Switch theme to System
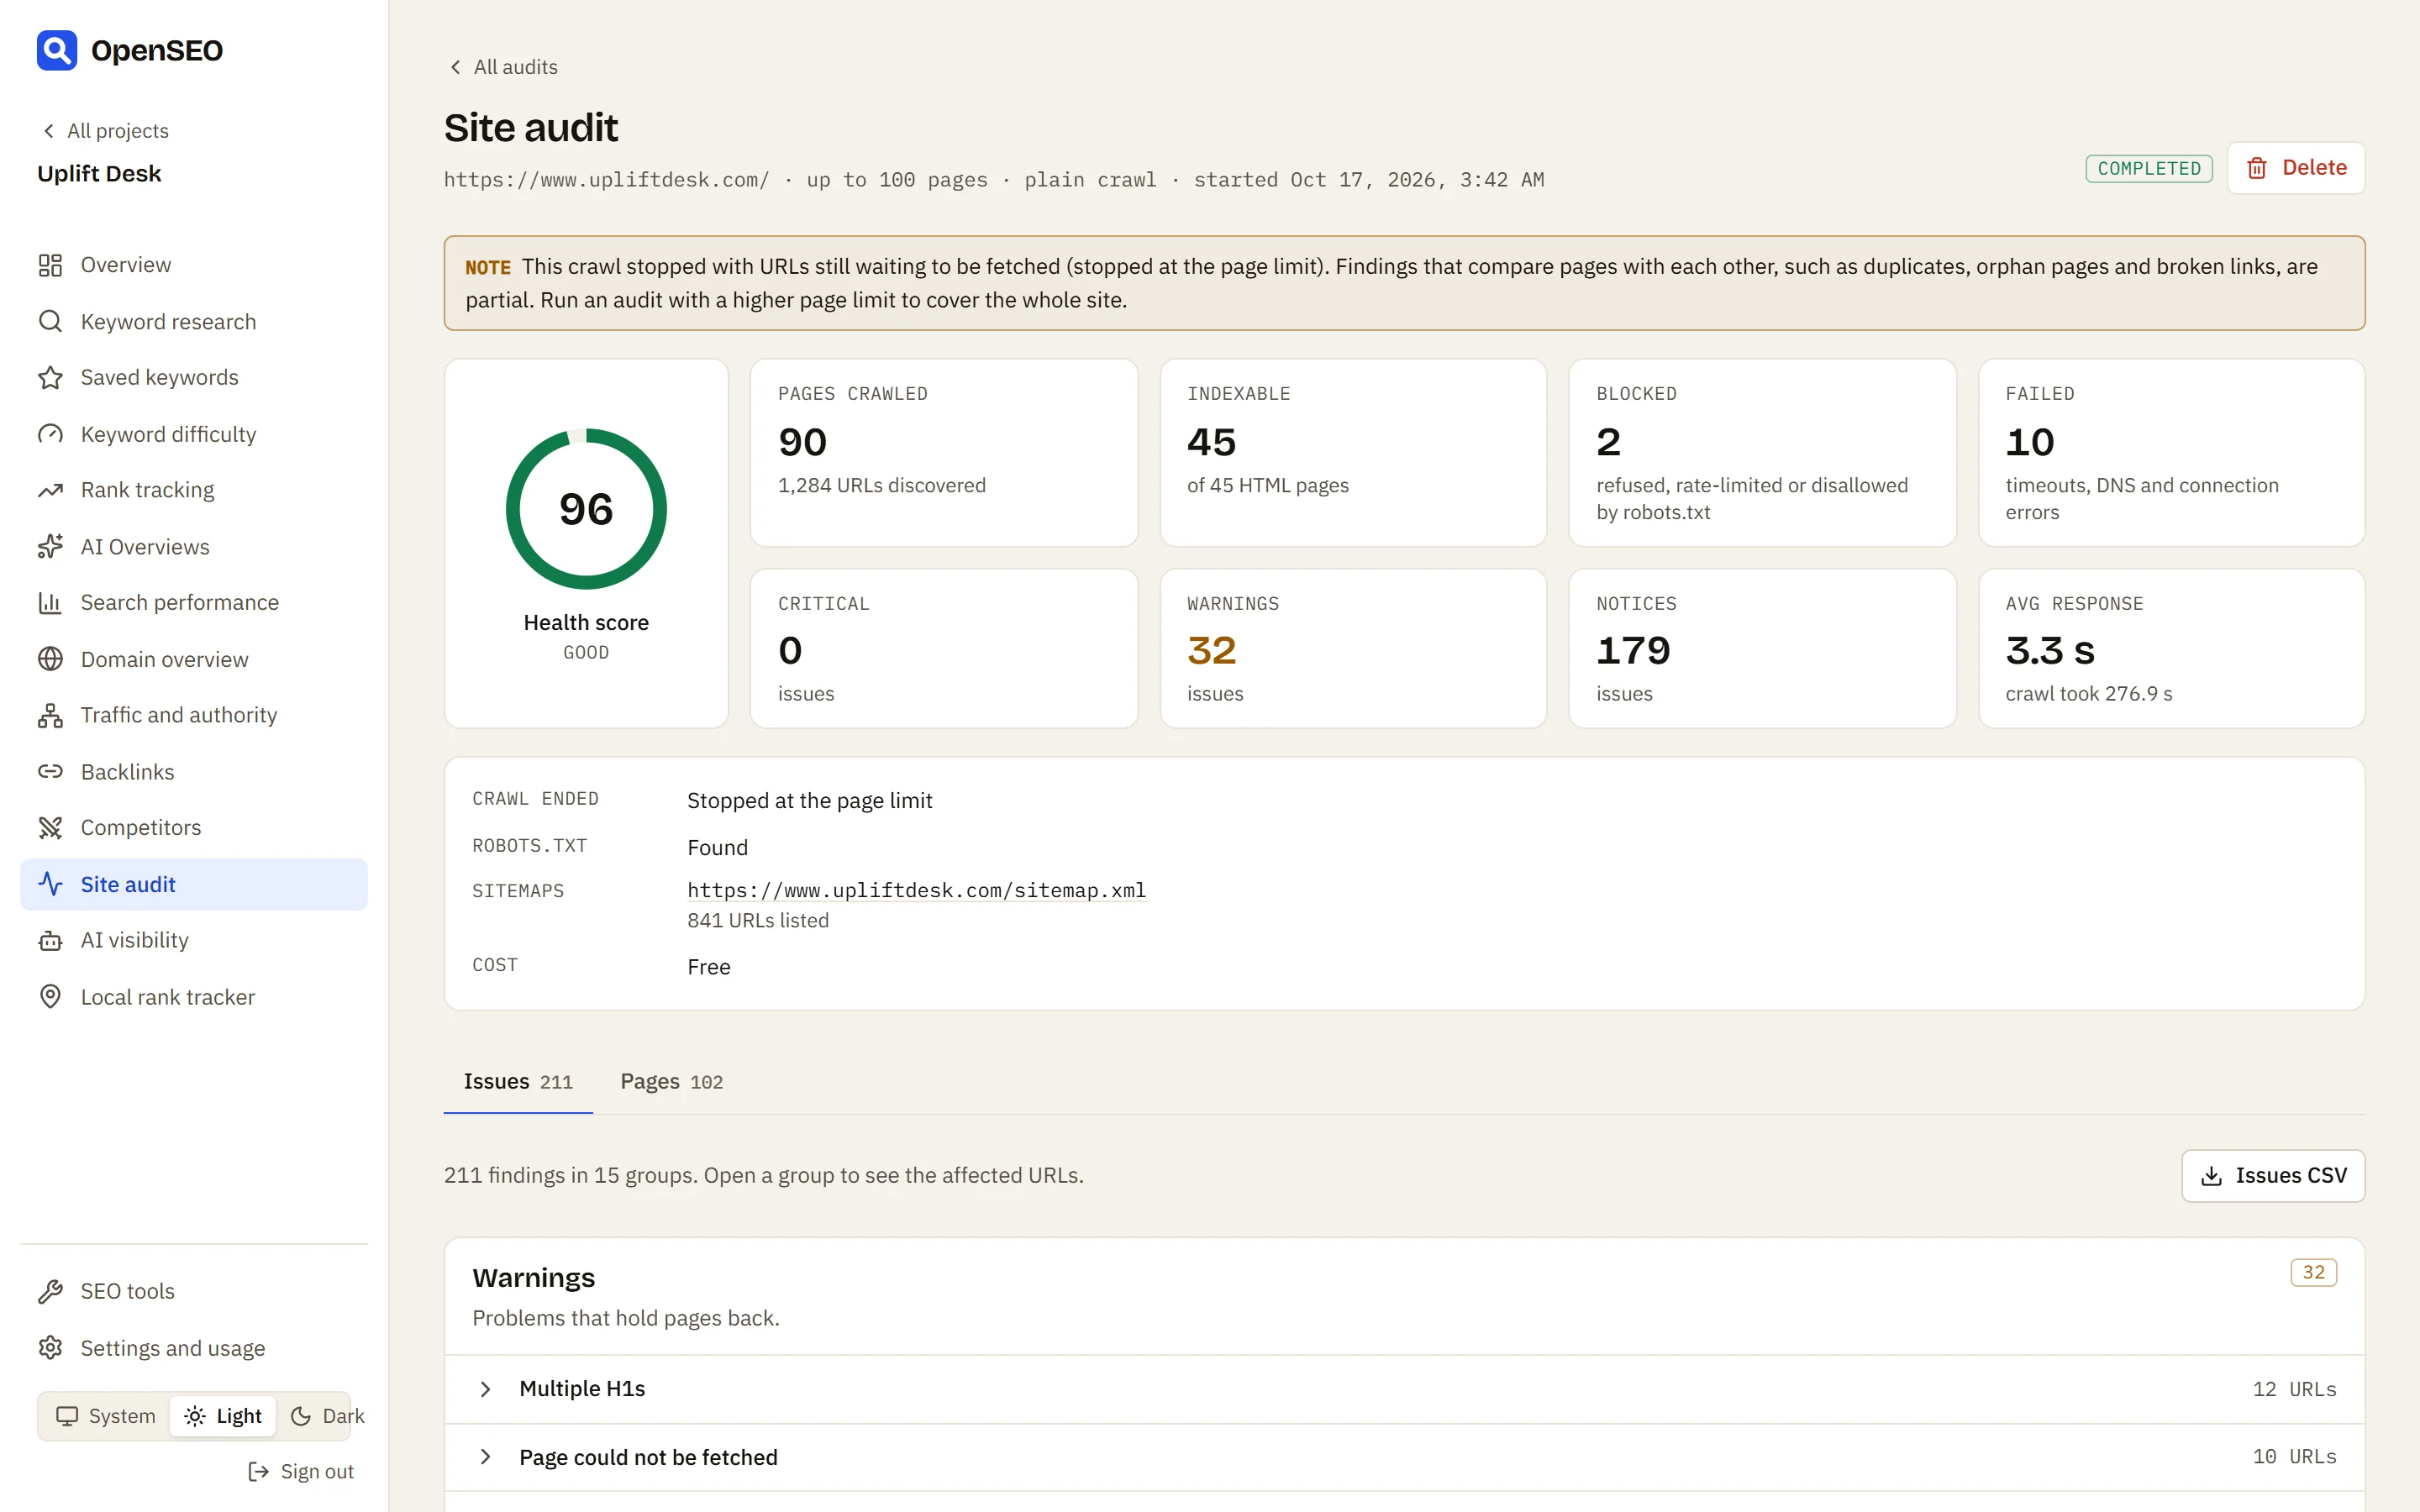The height and width of the screenshot is (1512, 2420). (x=105, y=1416)
